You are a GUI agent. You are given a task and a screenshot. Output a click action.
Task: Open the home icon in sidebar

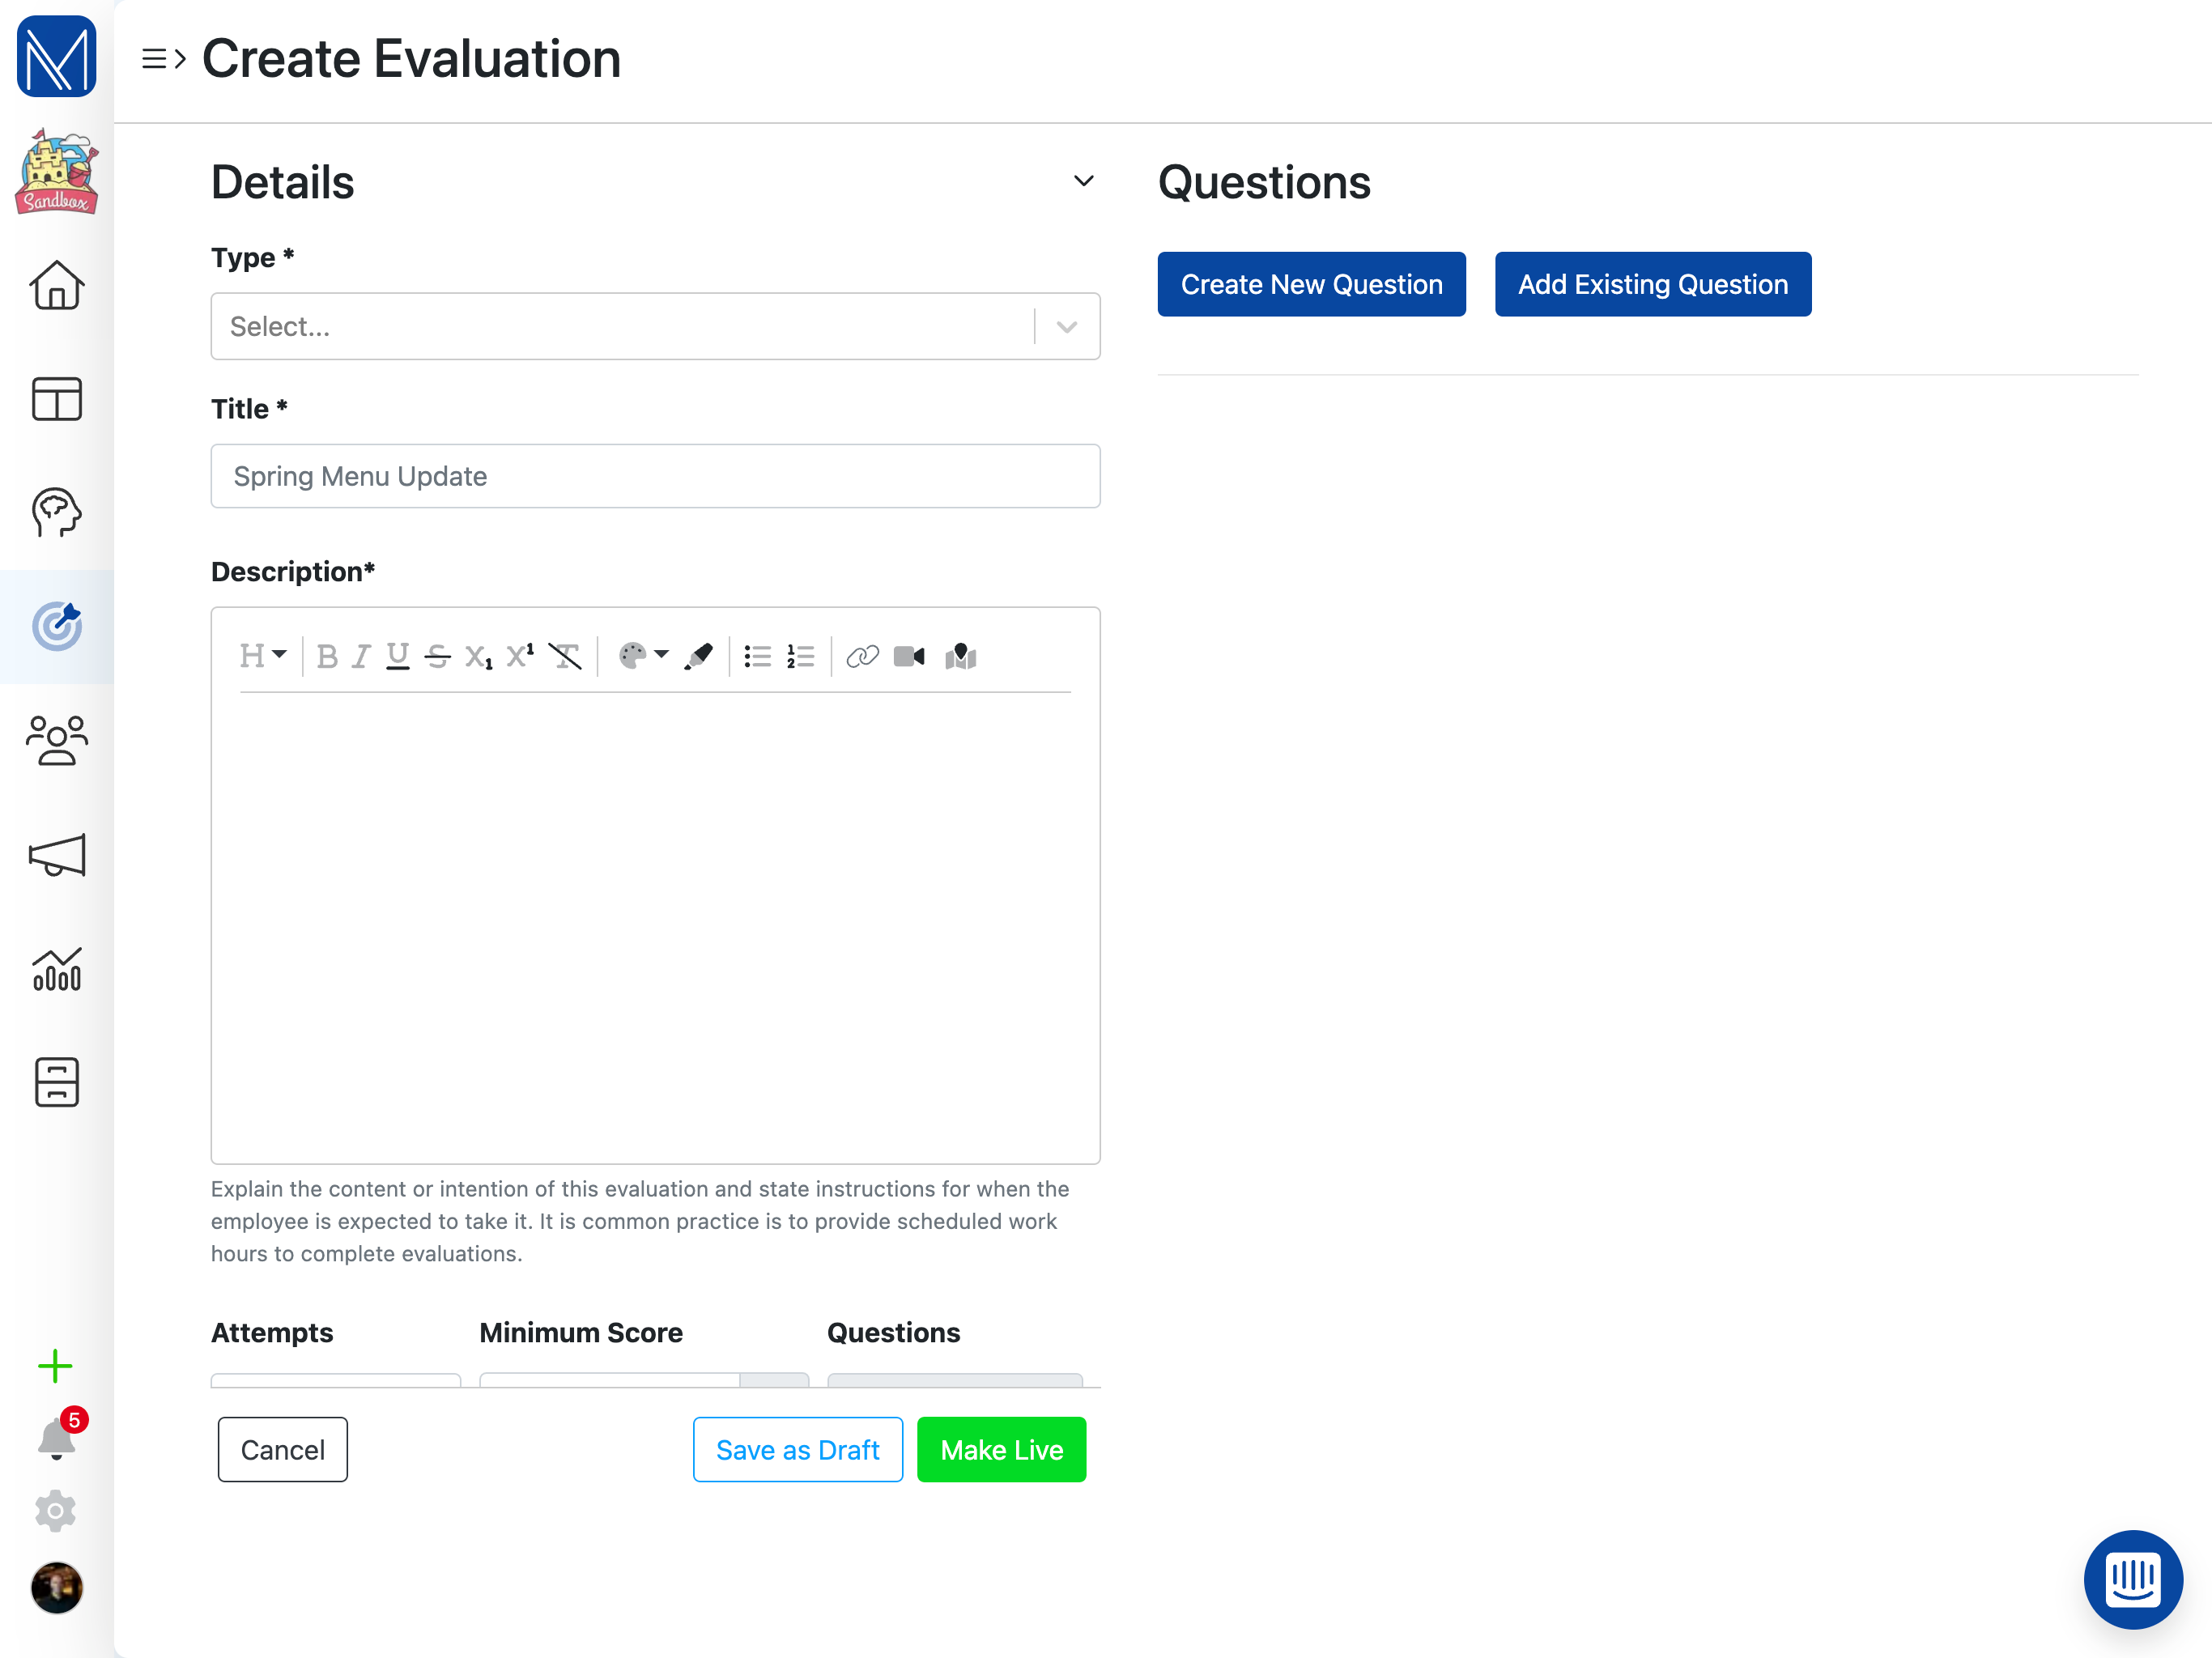pos(57,286)
